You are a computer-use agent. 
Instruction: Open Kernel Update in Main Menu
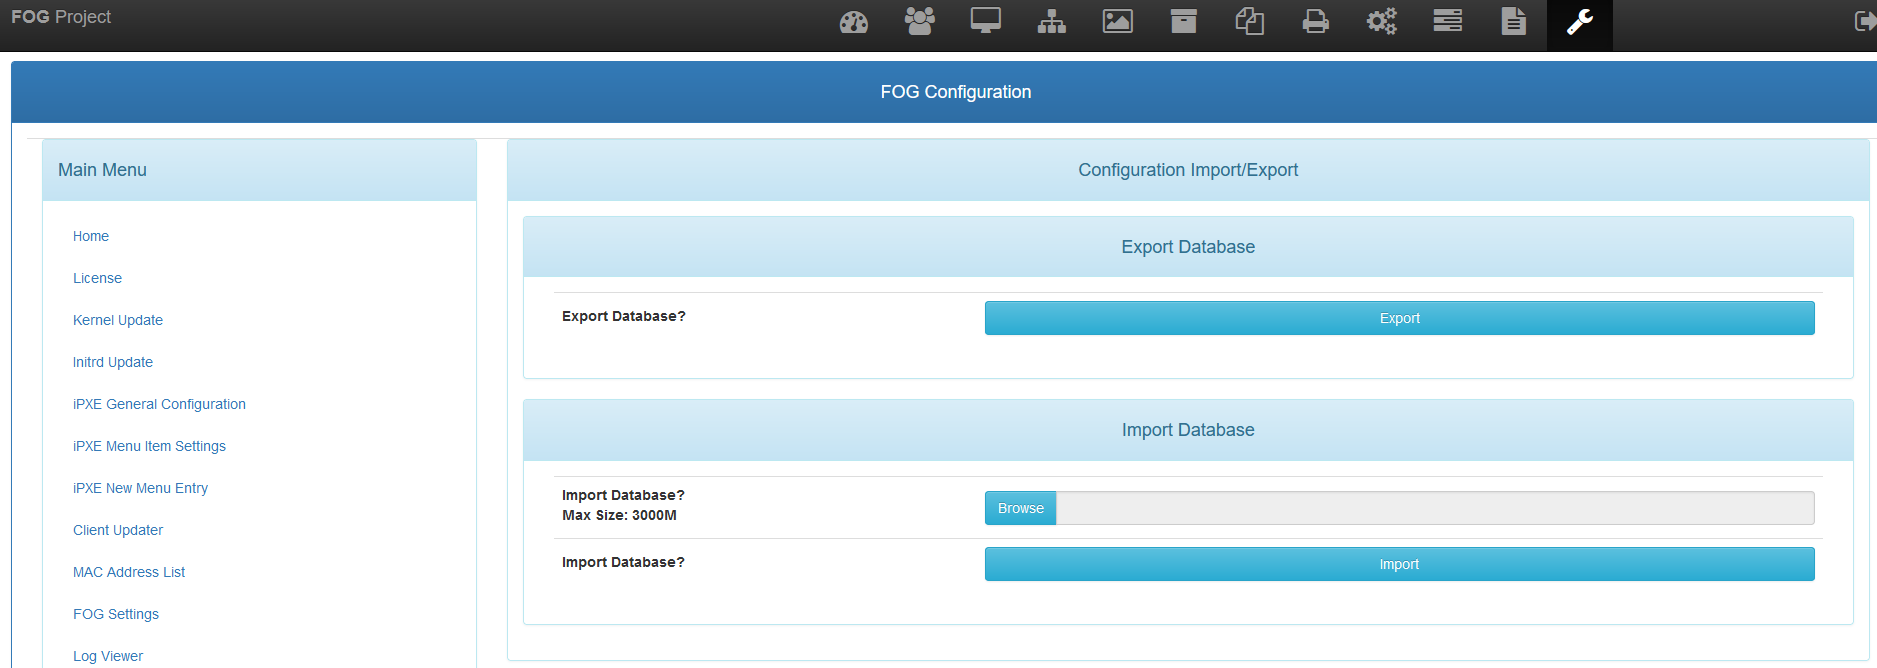(118, 320)
